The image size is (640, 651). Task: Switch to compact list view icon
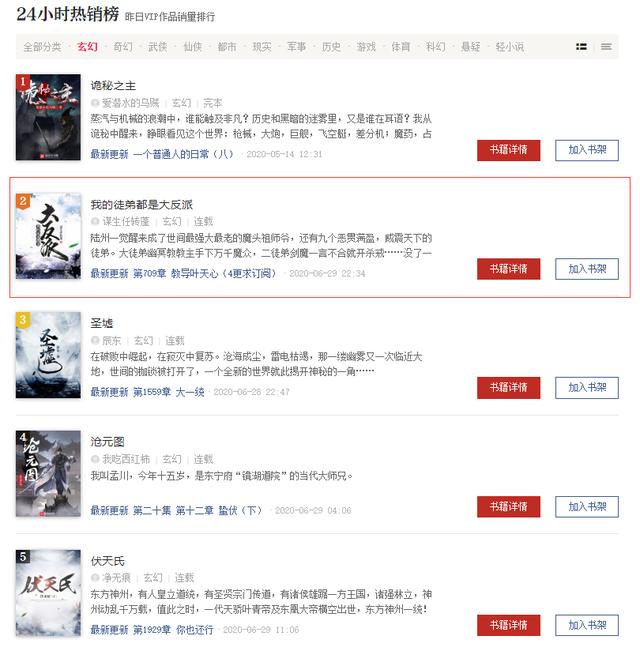point(606,46)
